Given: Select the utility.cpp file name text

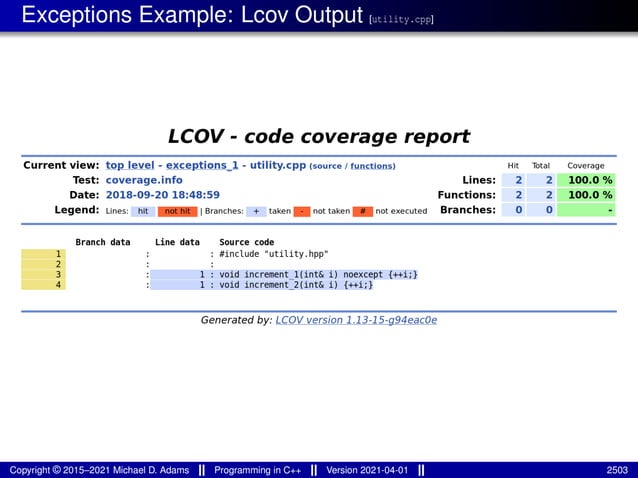Looking at the screenshot, I should click(277, 165).
